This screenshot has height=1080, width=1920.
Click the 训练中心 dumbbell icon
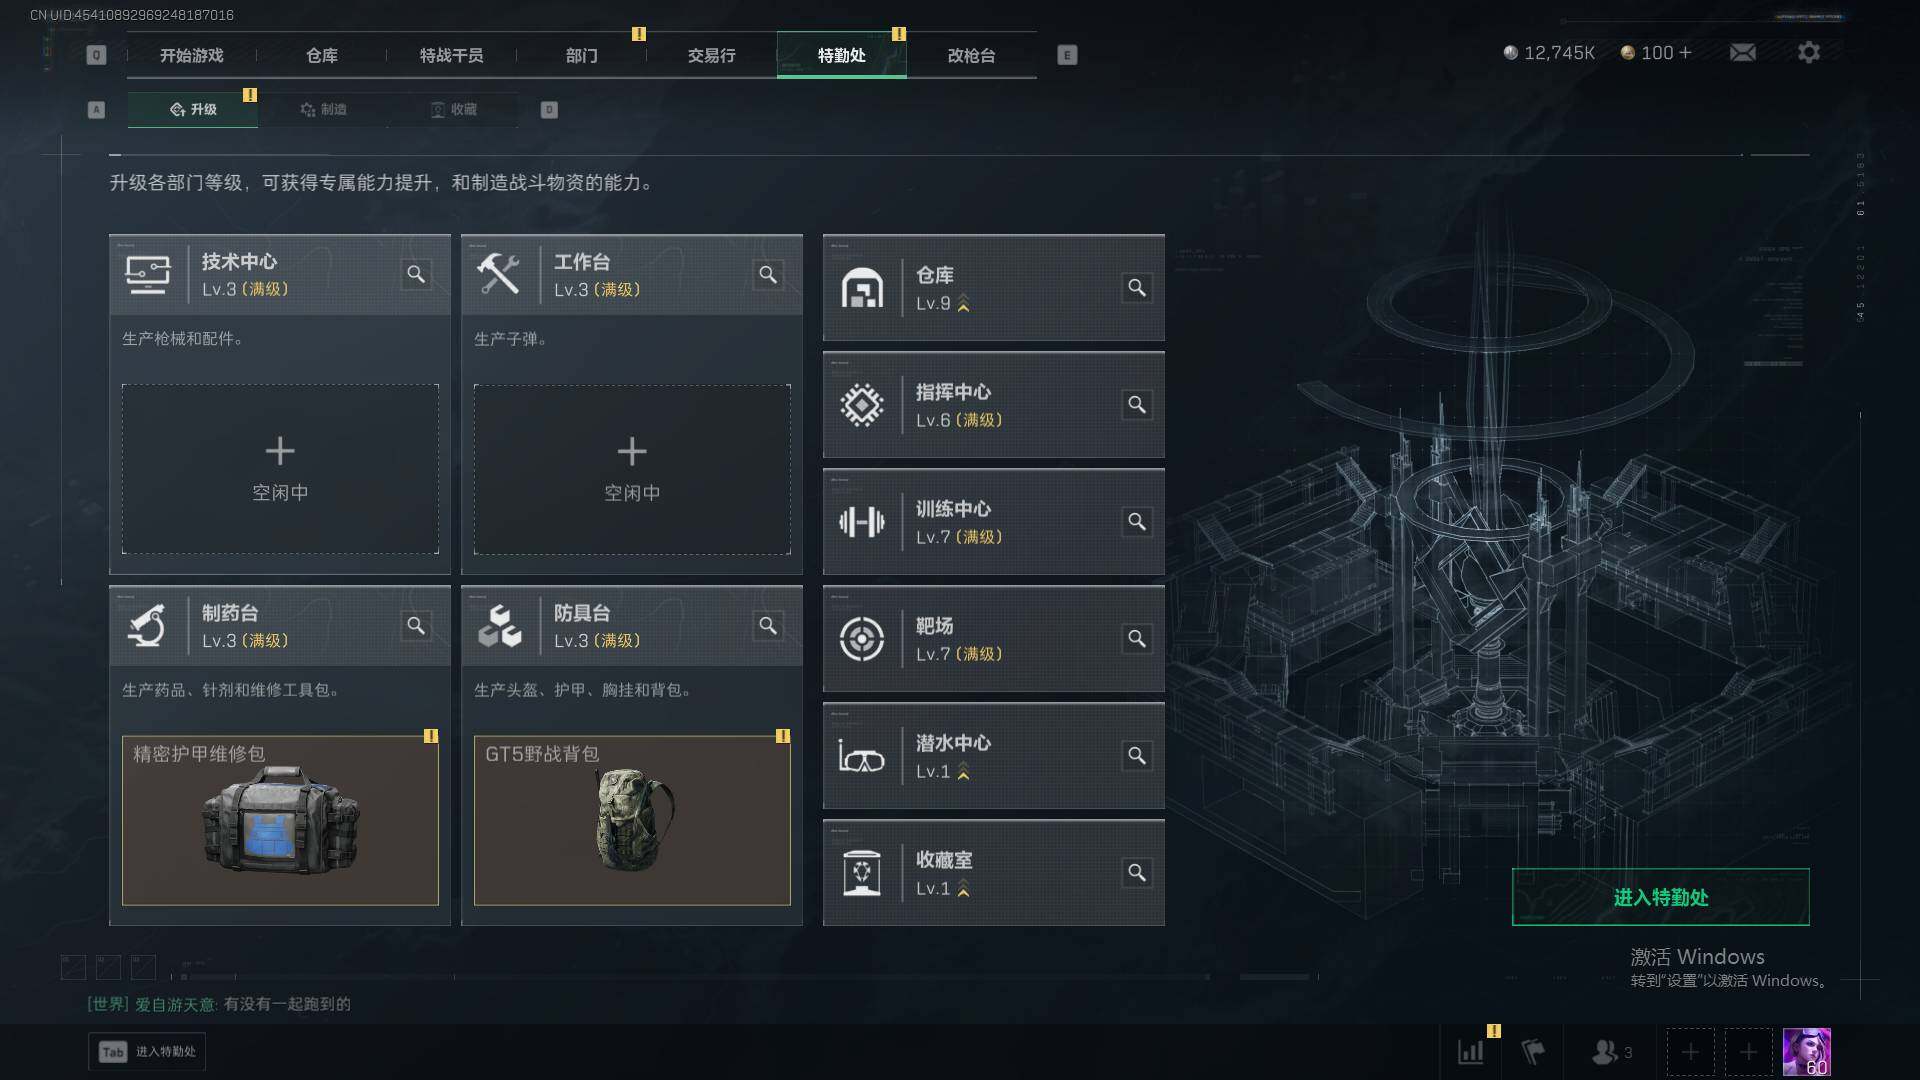[x=861, y=522]
